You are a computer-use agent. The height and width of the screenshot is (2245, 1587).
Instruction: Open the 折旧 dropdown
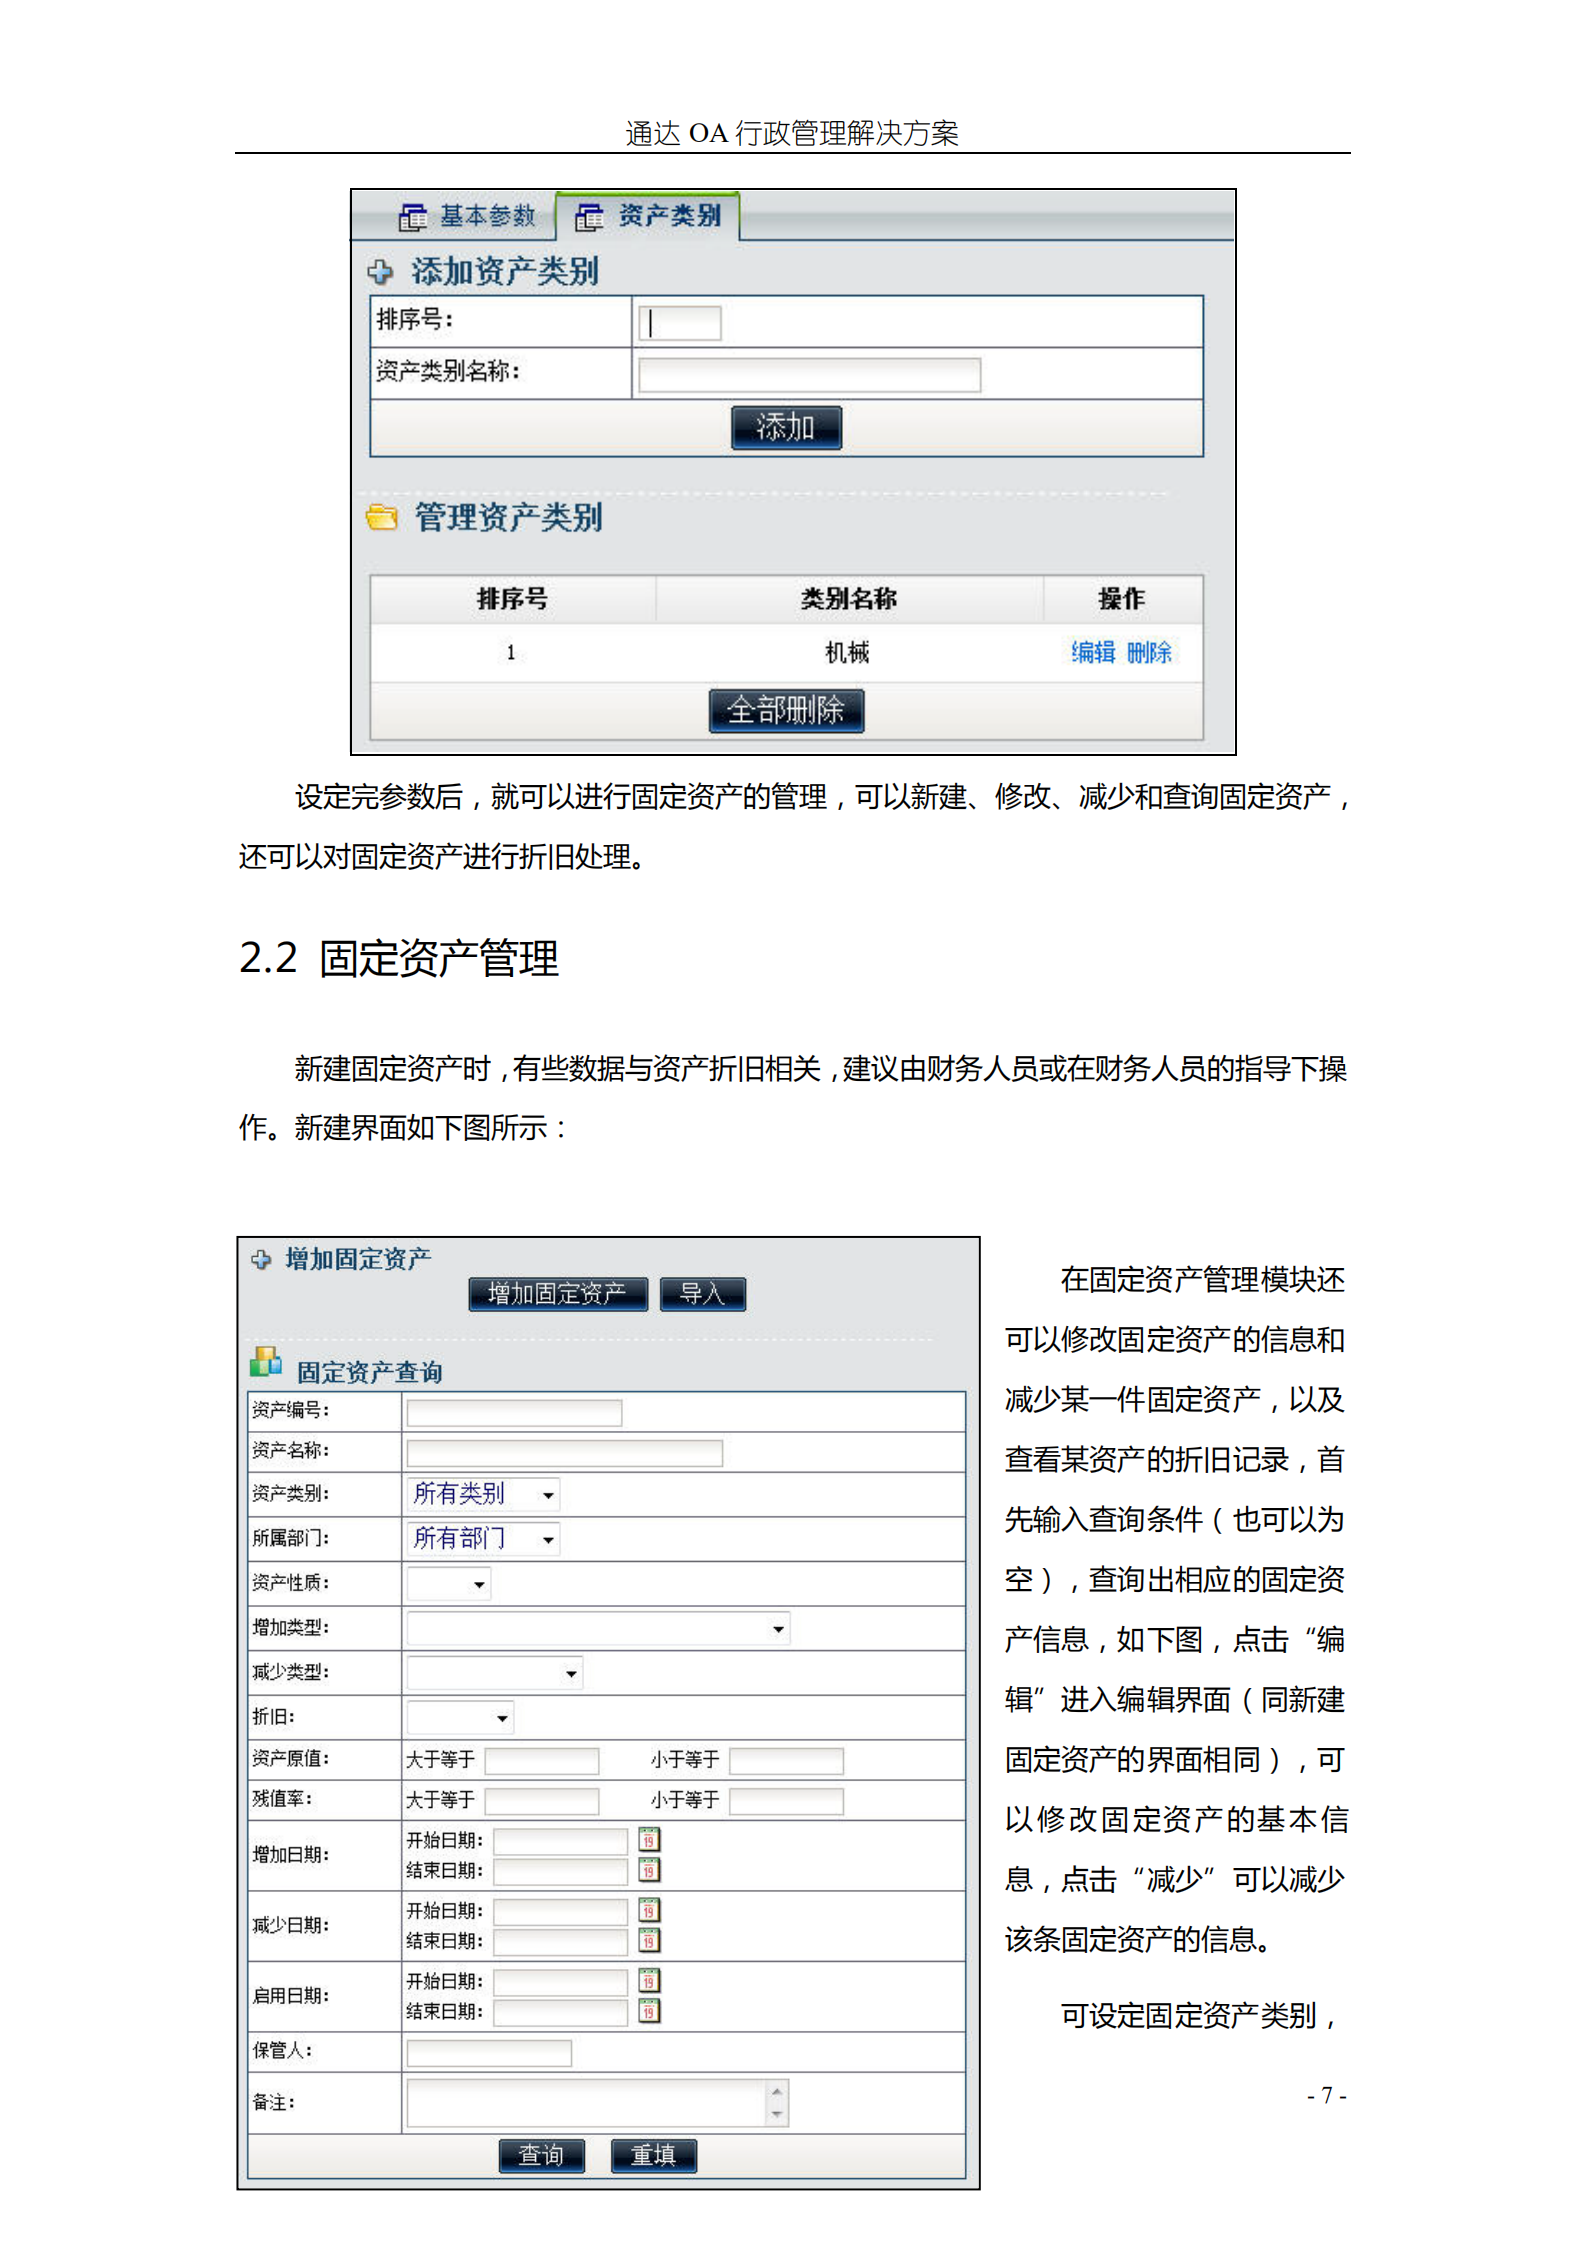[460, 1717]
